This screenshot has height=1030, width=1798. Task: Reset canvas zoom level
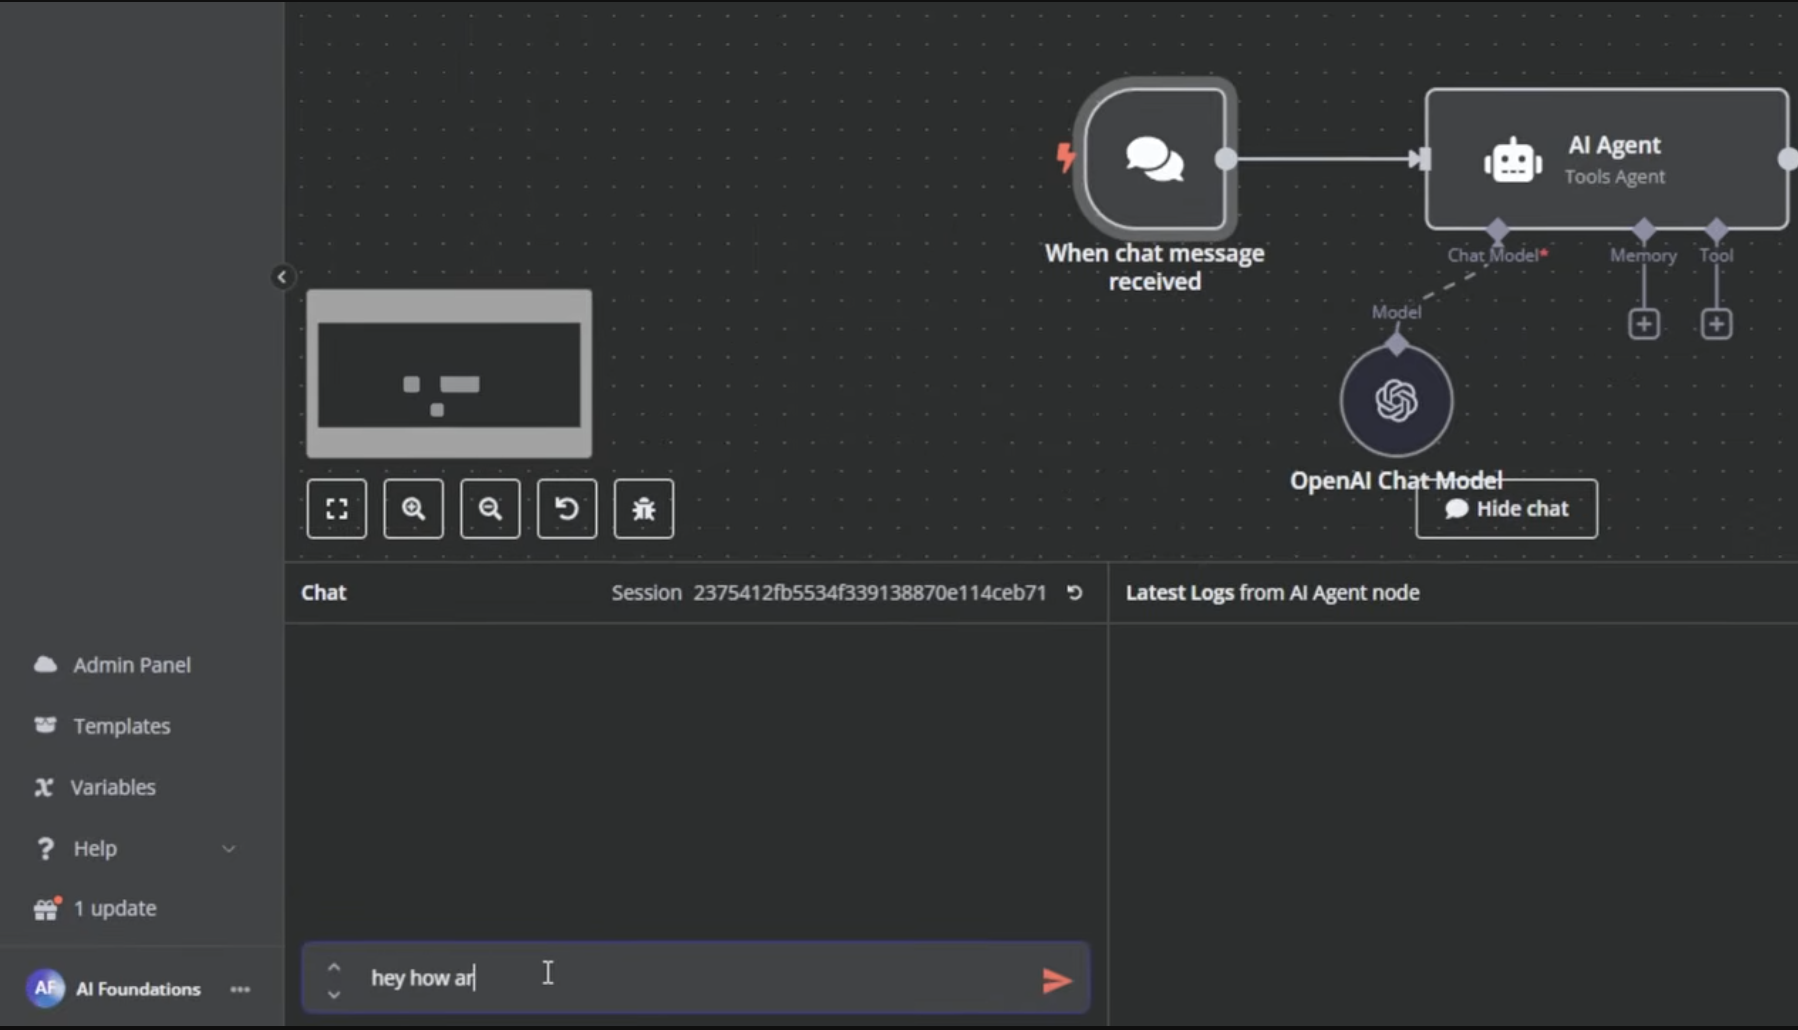click(567, 509)
